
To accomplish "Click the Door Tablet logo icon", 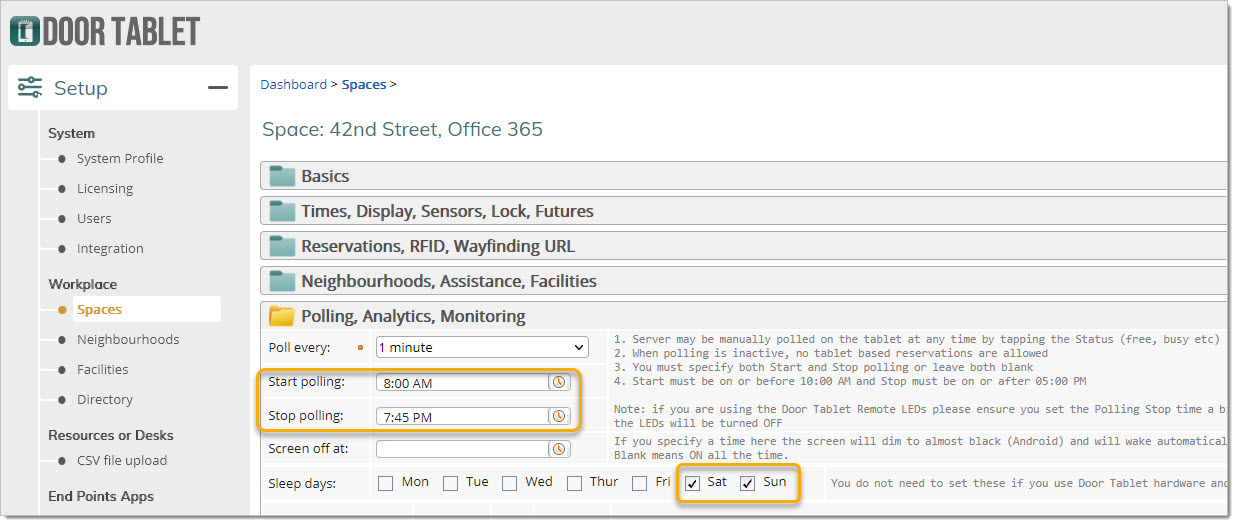I will coord(25,31).
